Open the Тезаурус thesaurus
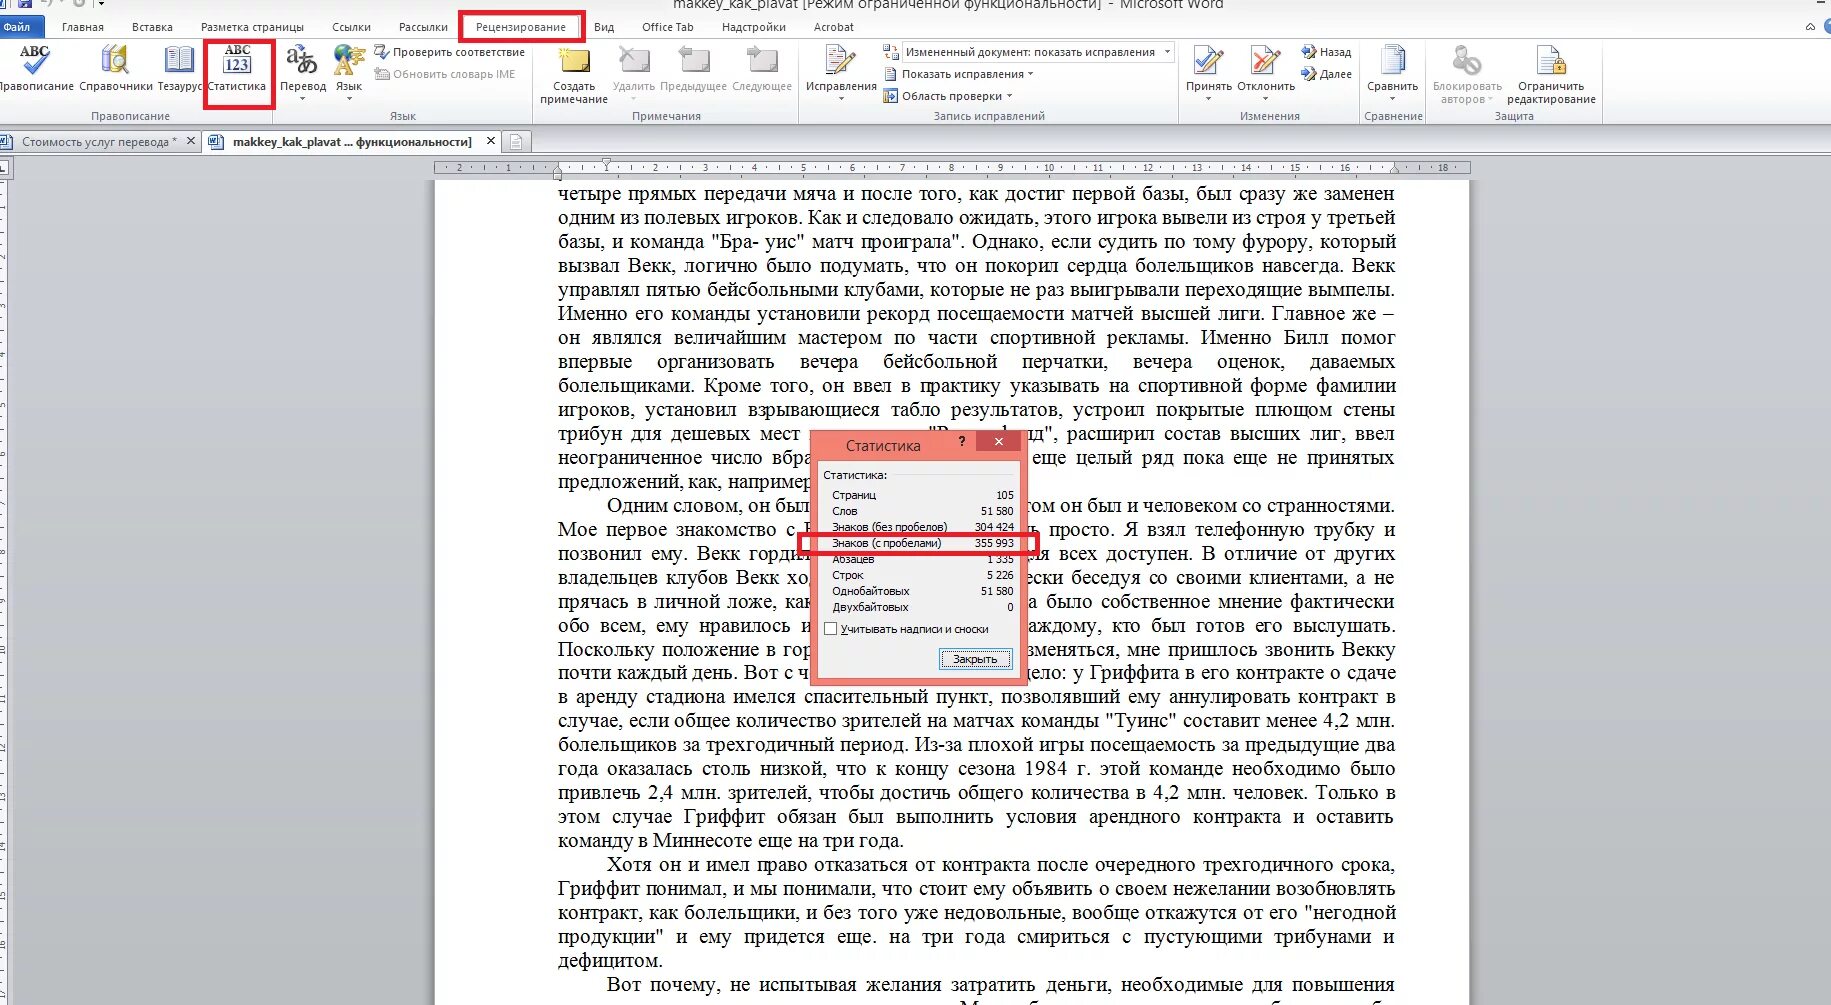 click(x=179, y=68)
